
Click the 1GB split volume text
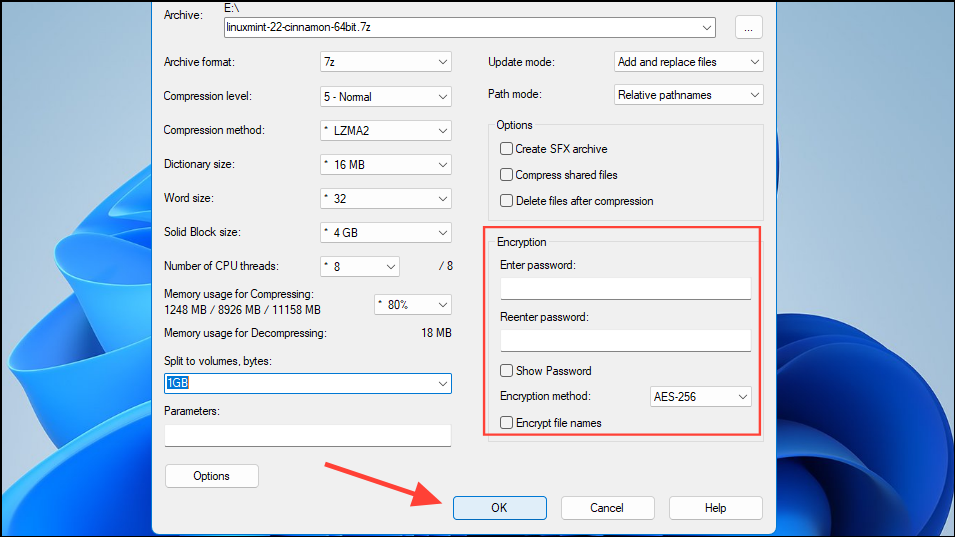click(178, 383)
